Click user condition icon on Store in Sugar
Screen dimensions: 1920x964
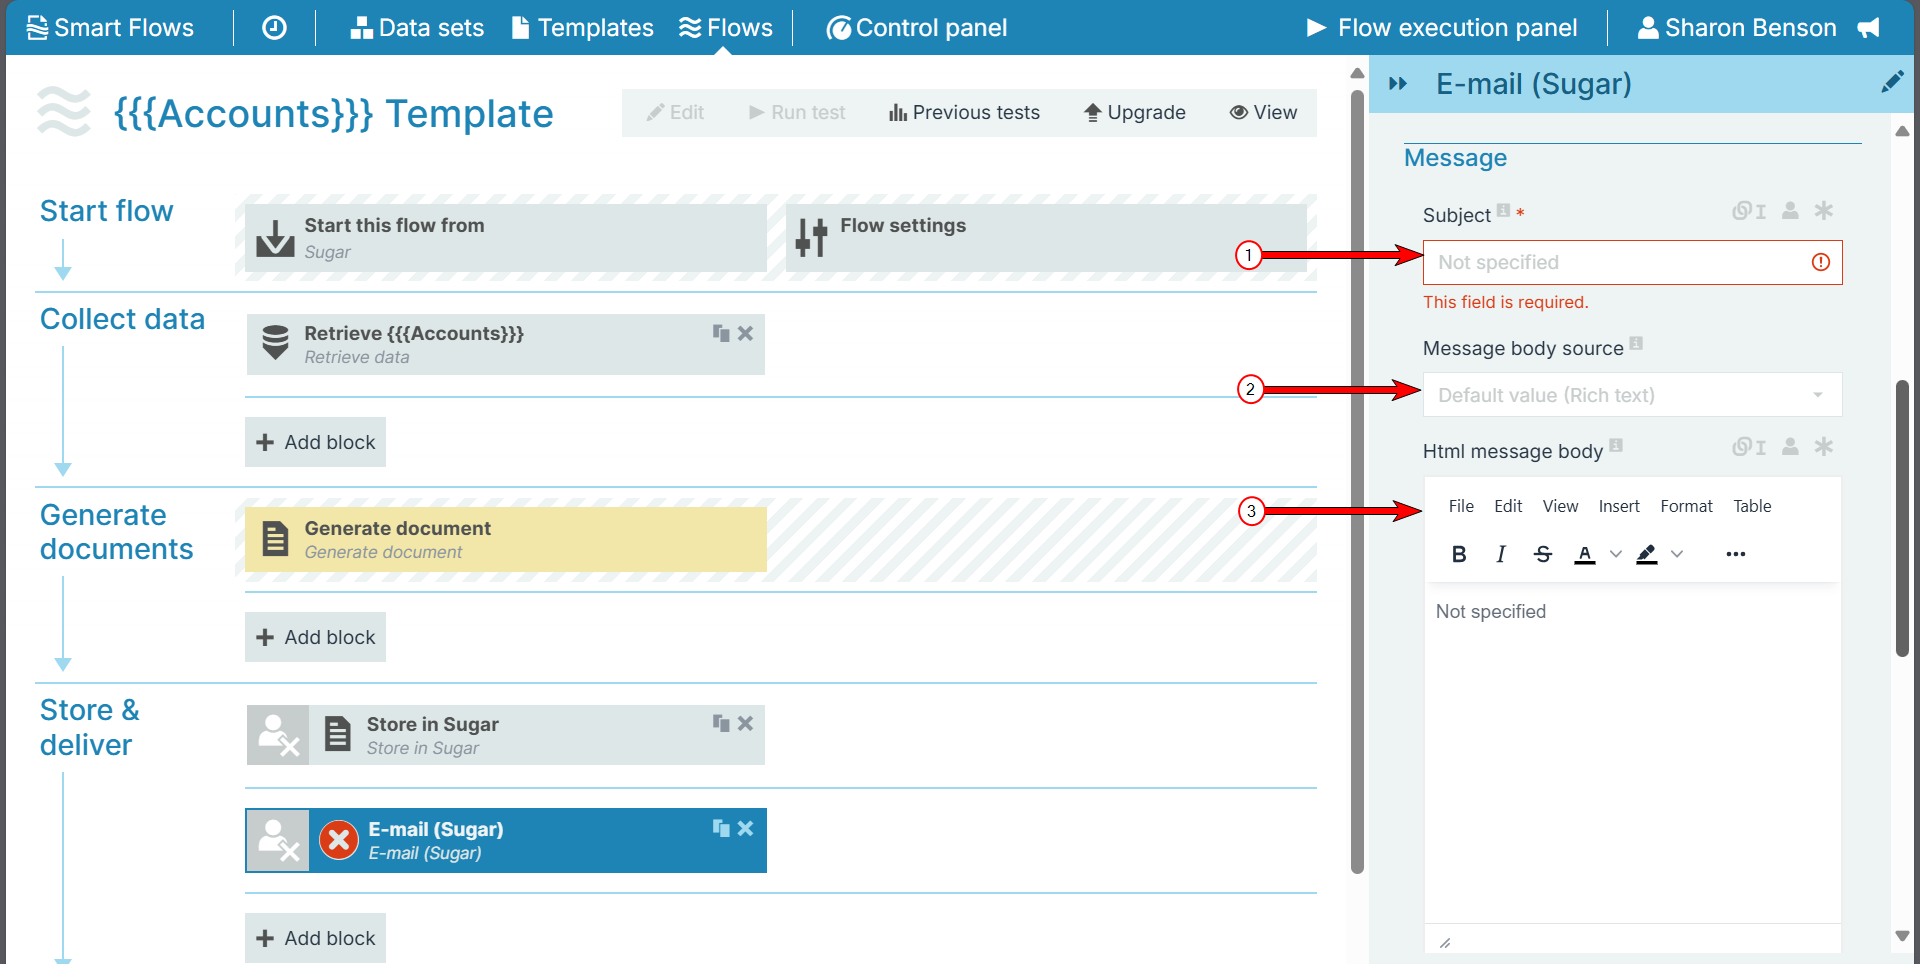[278, 735]
